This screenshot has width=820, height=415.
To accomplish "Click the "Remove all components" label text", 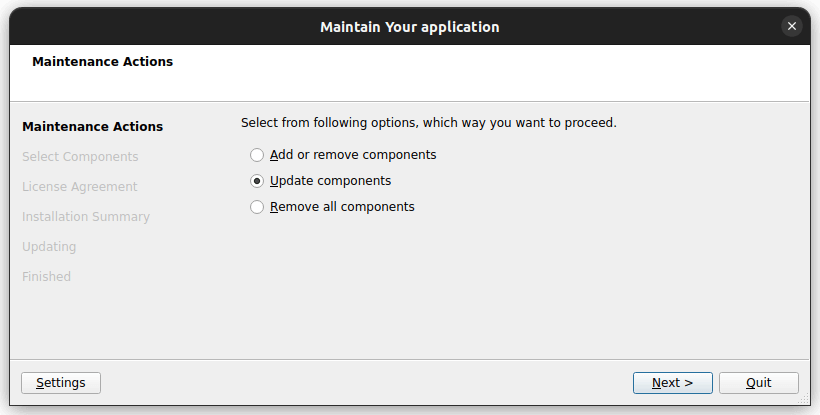I will click(x=342, y=207).
